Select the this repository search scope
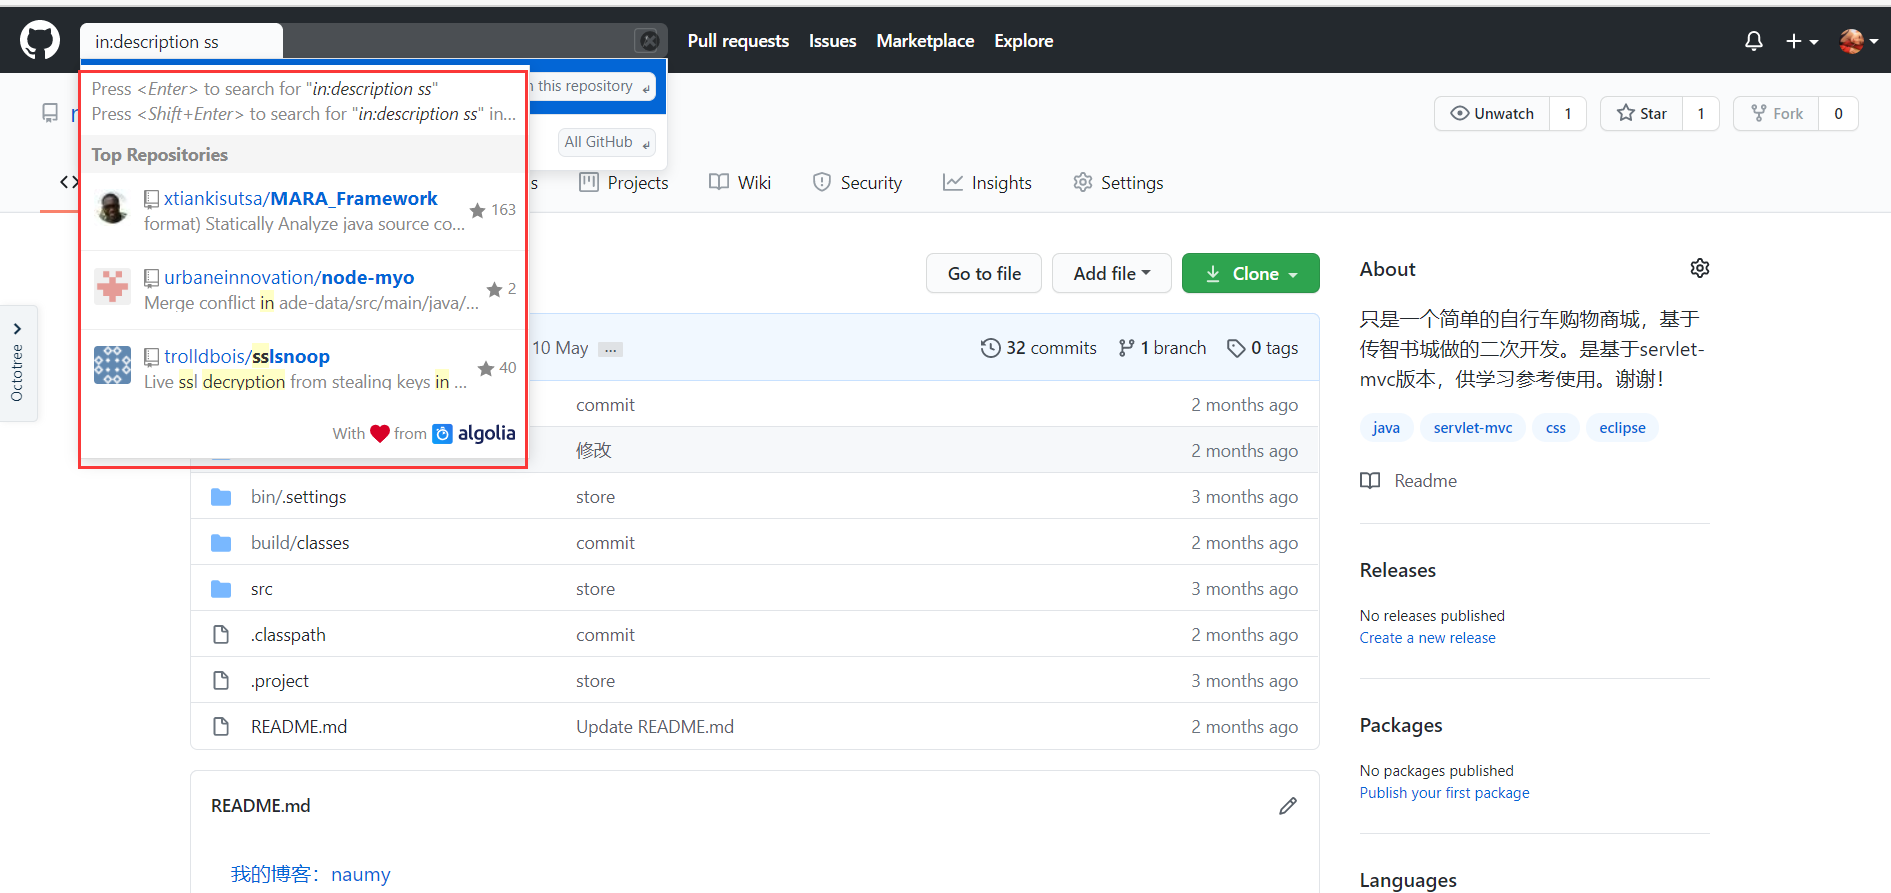 click(x=592, y=86)
